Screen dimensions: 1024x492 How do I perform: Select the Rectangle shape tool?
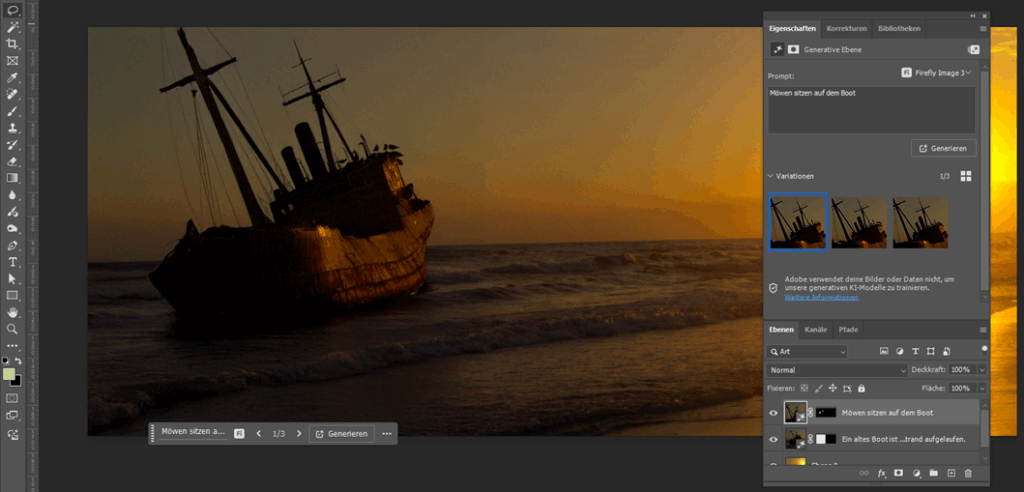click(x=12, y=295)
